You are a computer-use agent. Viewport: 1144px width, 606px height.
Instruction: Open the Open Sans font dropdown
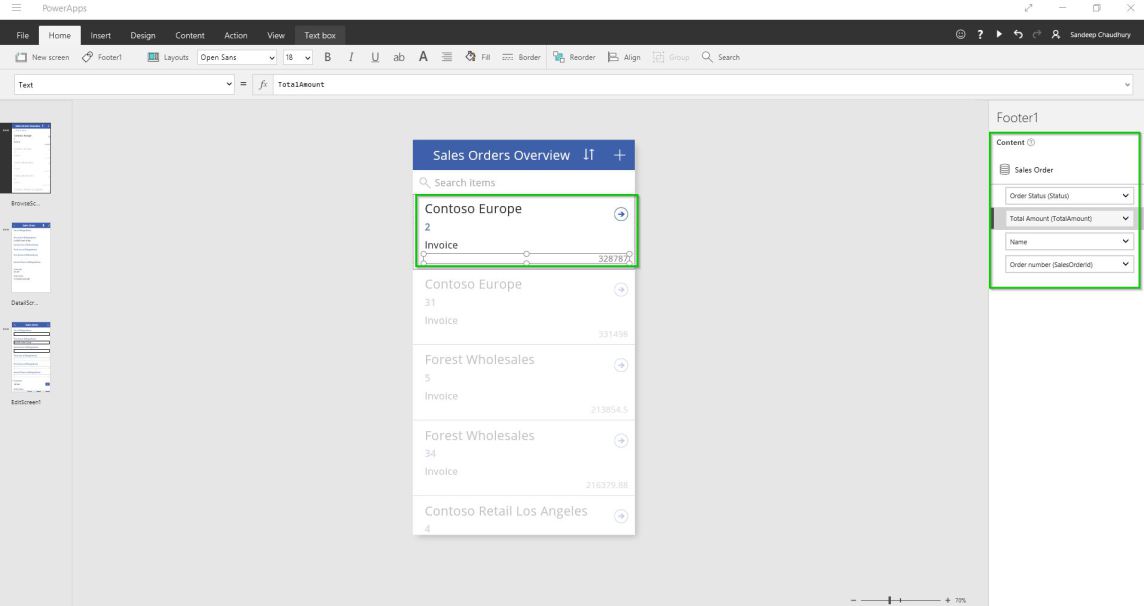pyautogui.click(x=237, y=57)
